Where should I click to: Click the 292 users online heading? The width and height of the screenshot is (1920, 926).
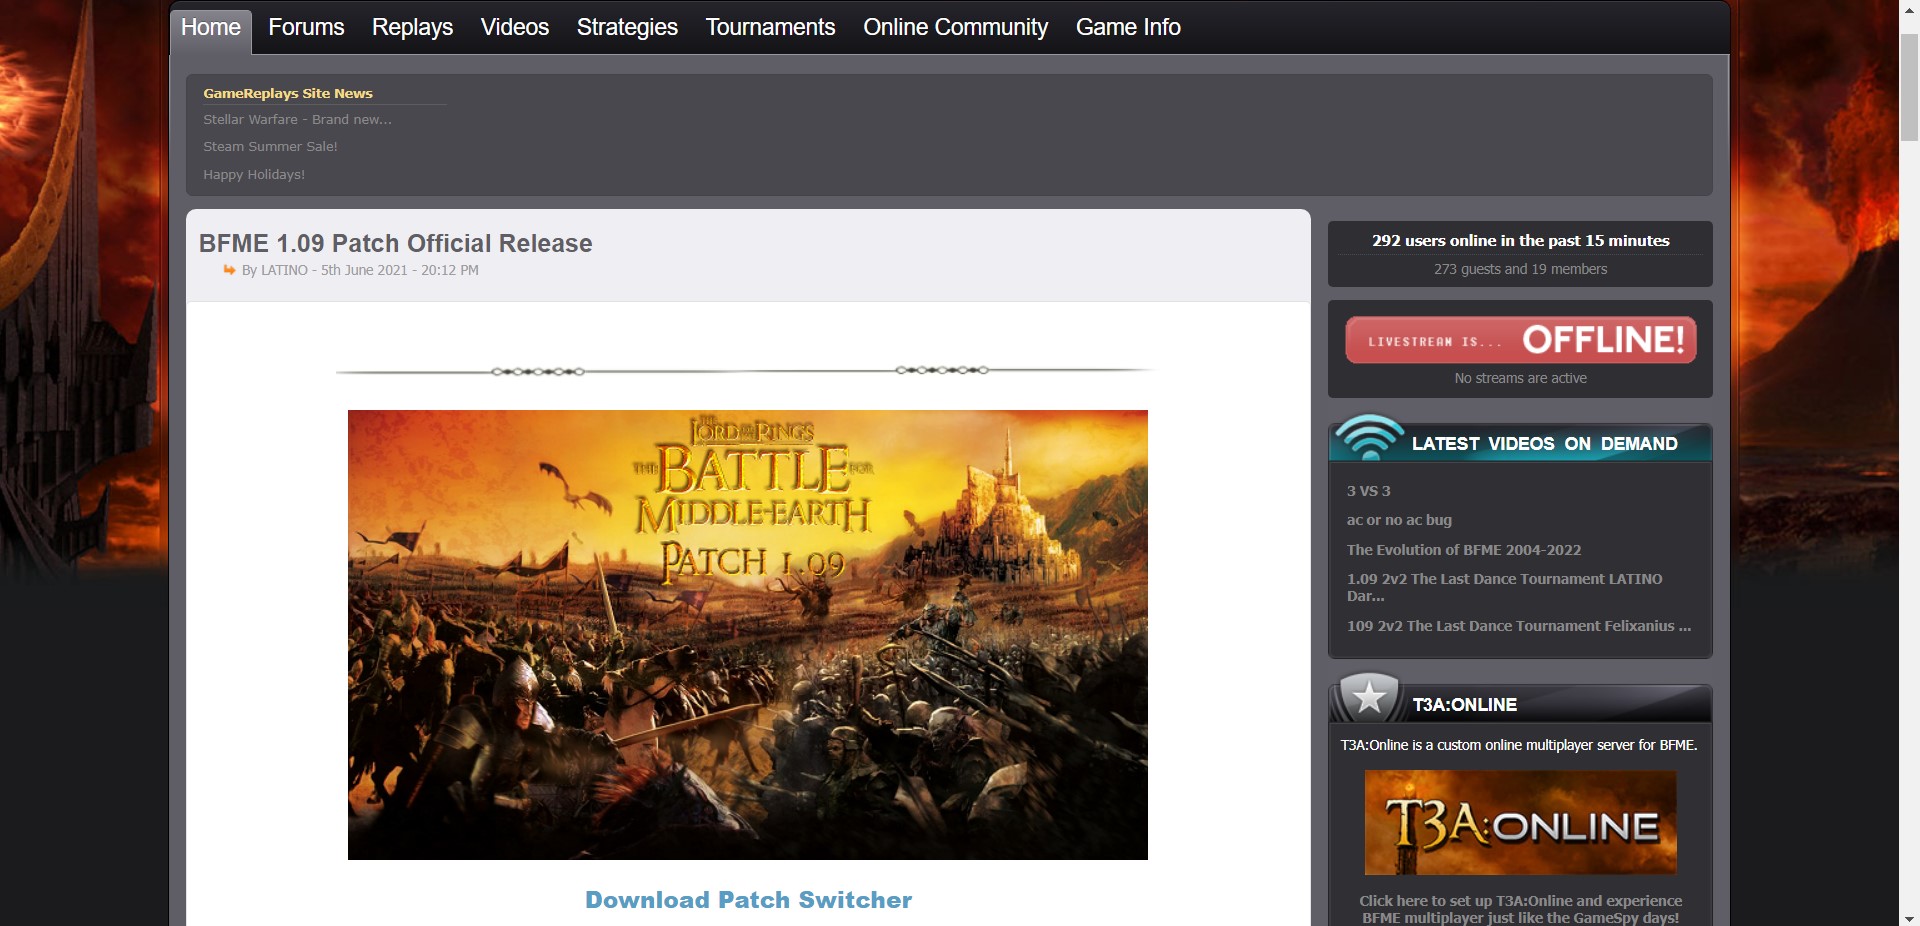(1520, 240)
